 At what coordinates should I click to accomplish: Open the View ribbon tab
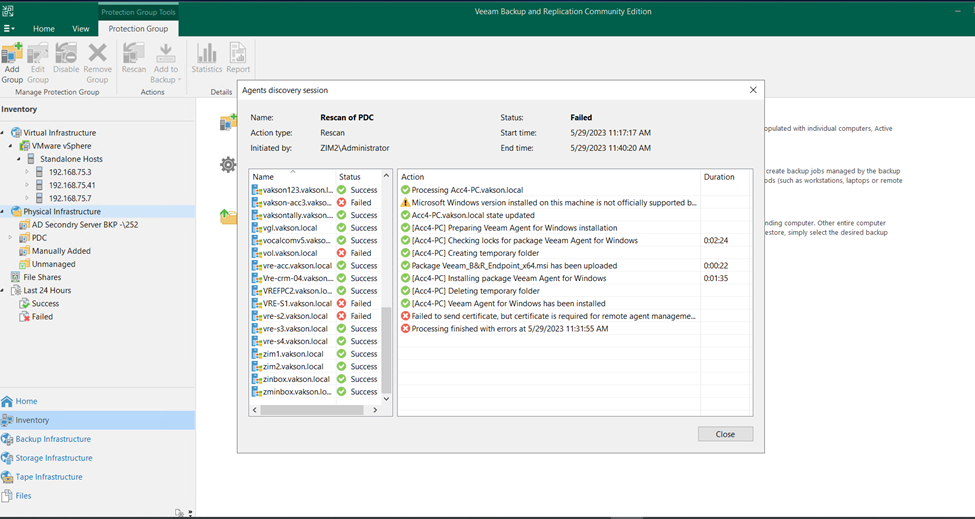tap(81, 29)
